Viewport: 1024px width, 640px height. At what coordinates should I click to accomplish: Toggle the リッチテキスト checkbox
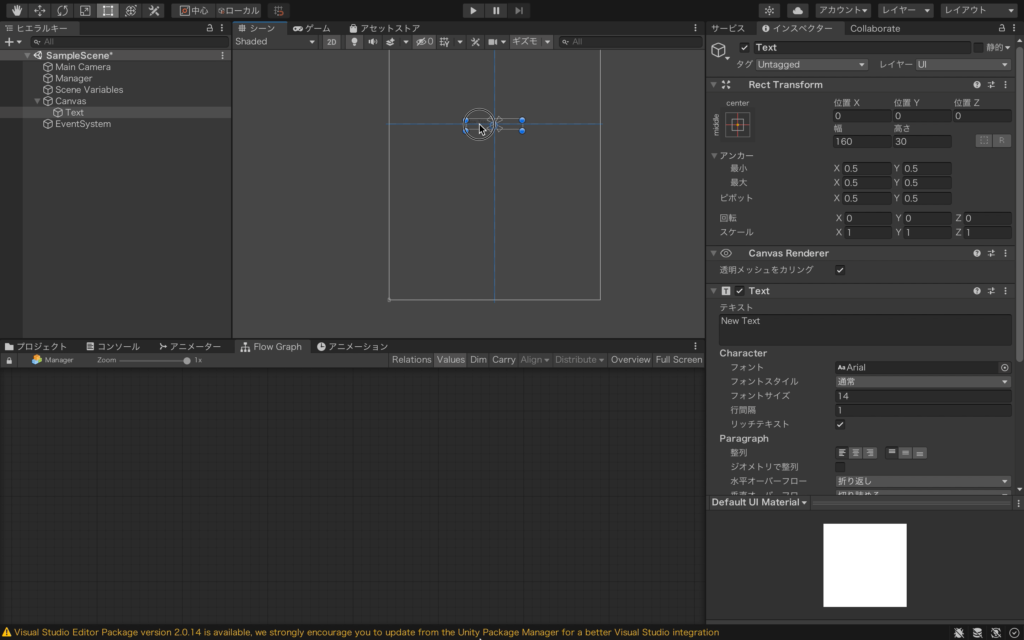coord(840,424)
